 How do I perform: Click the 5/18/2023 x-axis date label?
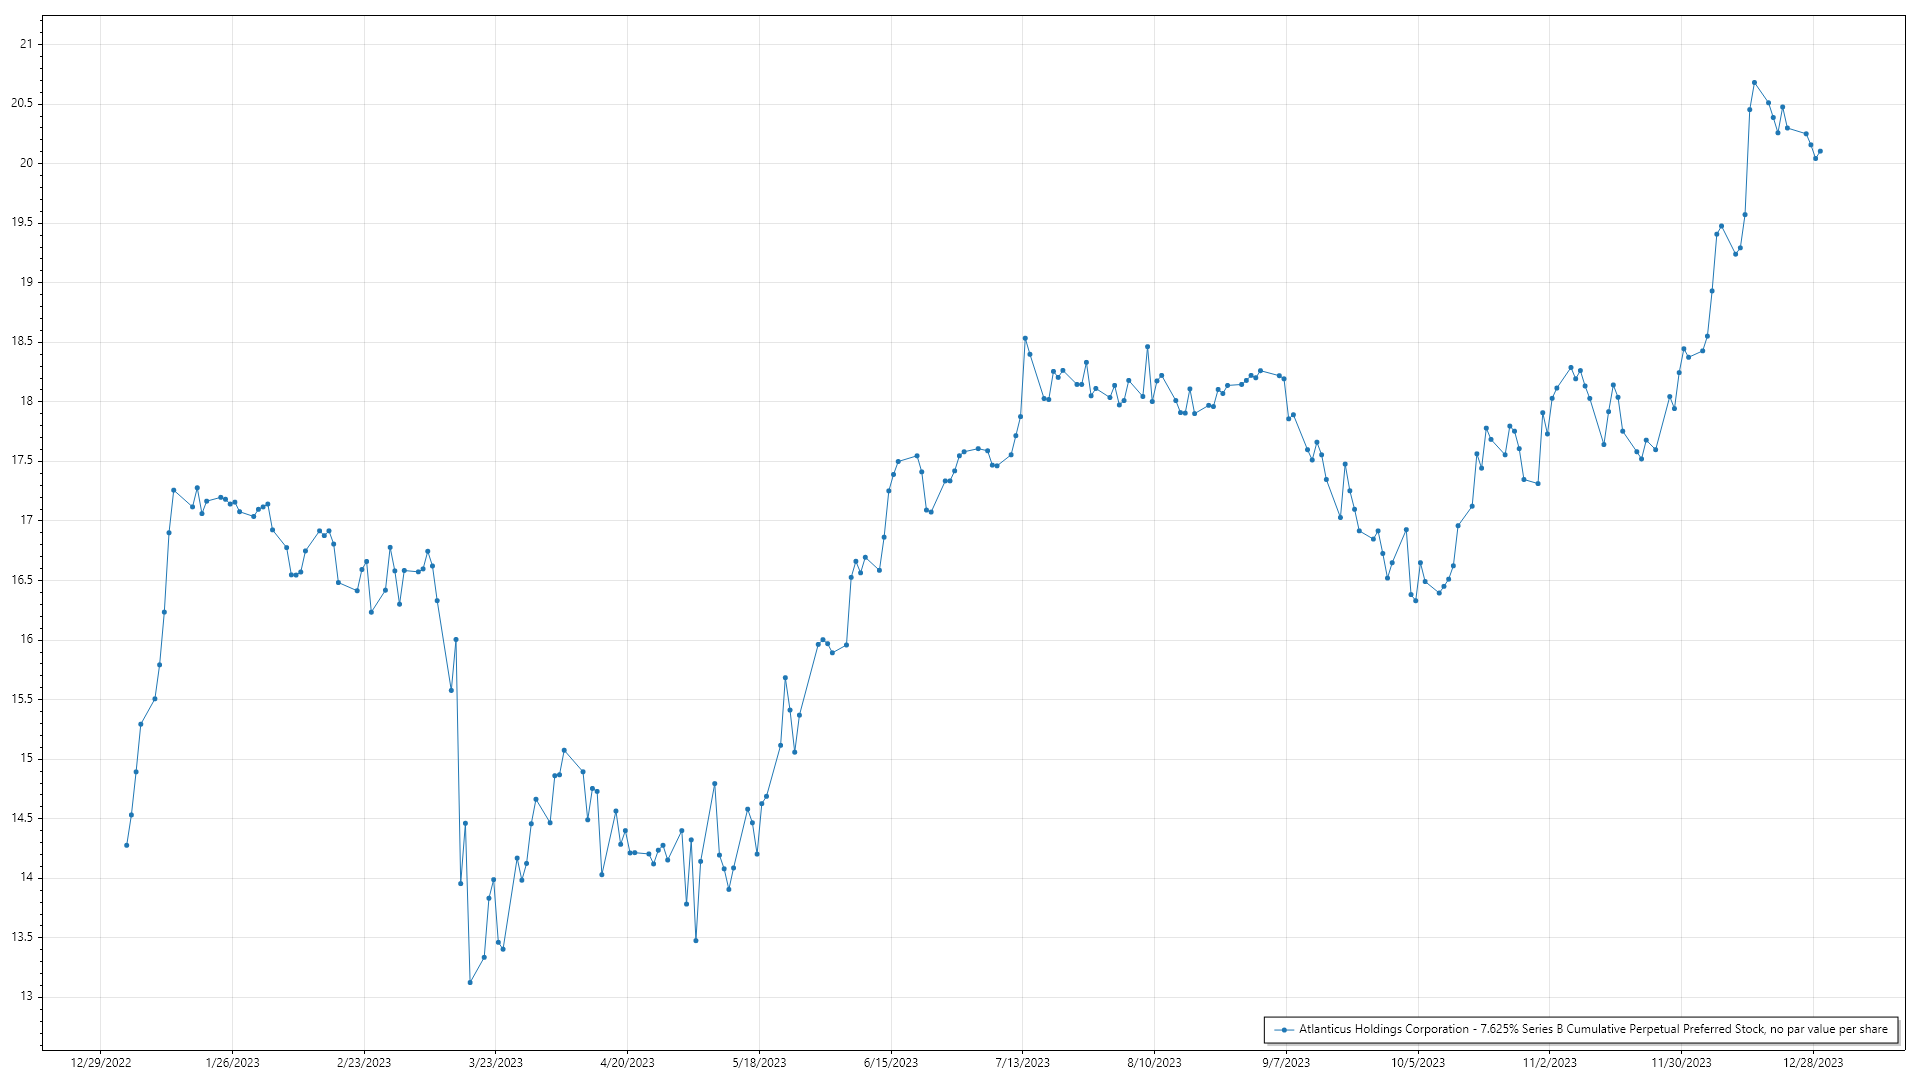click(759, 1063)
